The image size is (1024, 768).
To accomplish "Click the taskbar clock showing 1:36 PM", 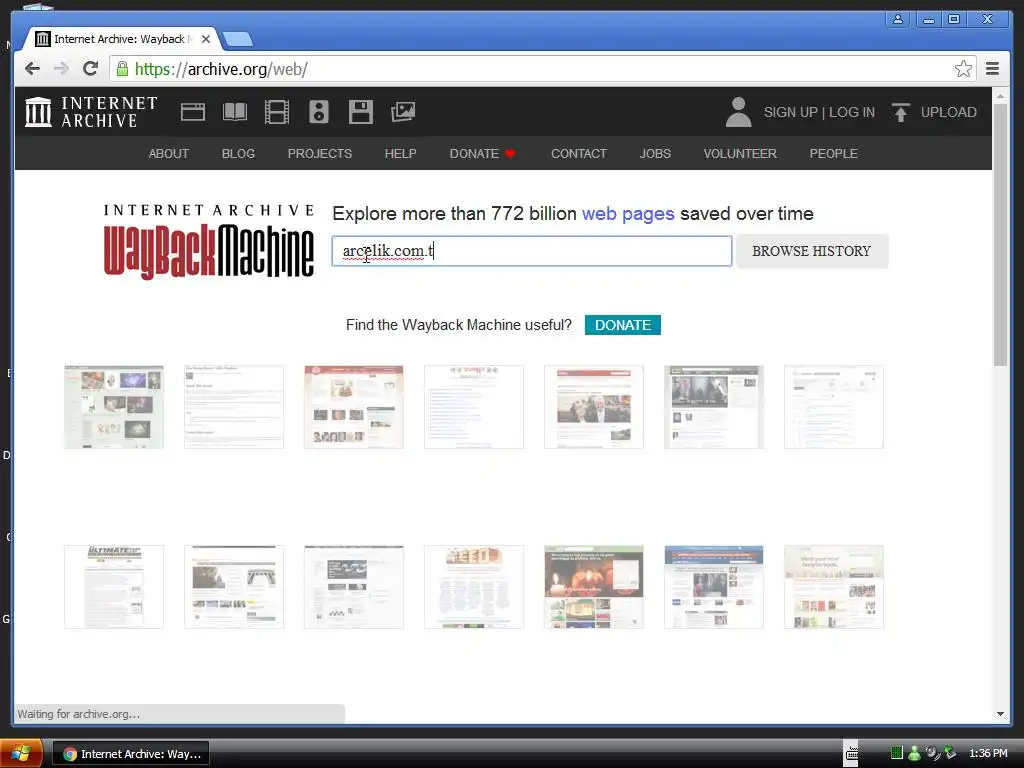I will coord(988,754).
